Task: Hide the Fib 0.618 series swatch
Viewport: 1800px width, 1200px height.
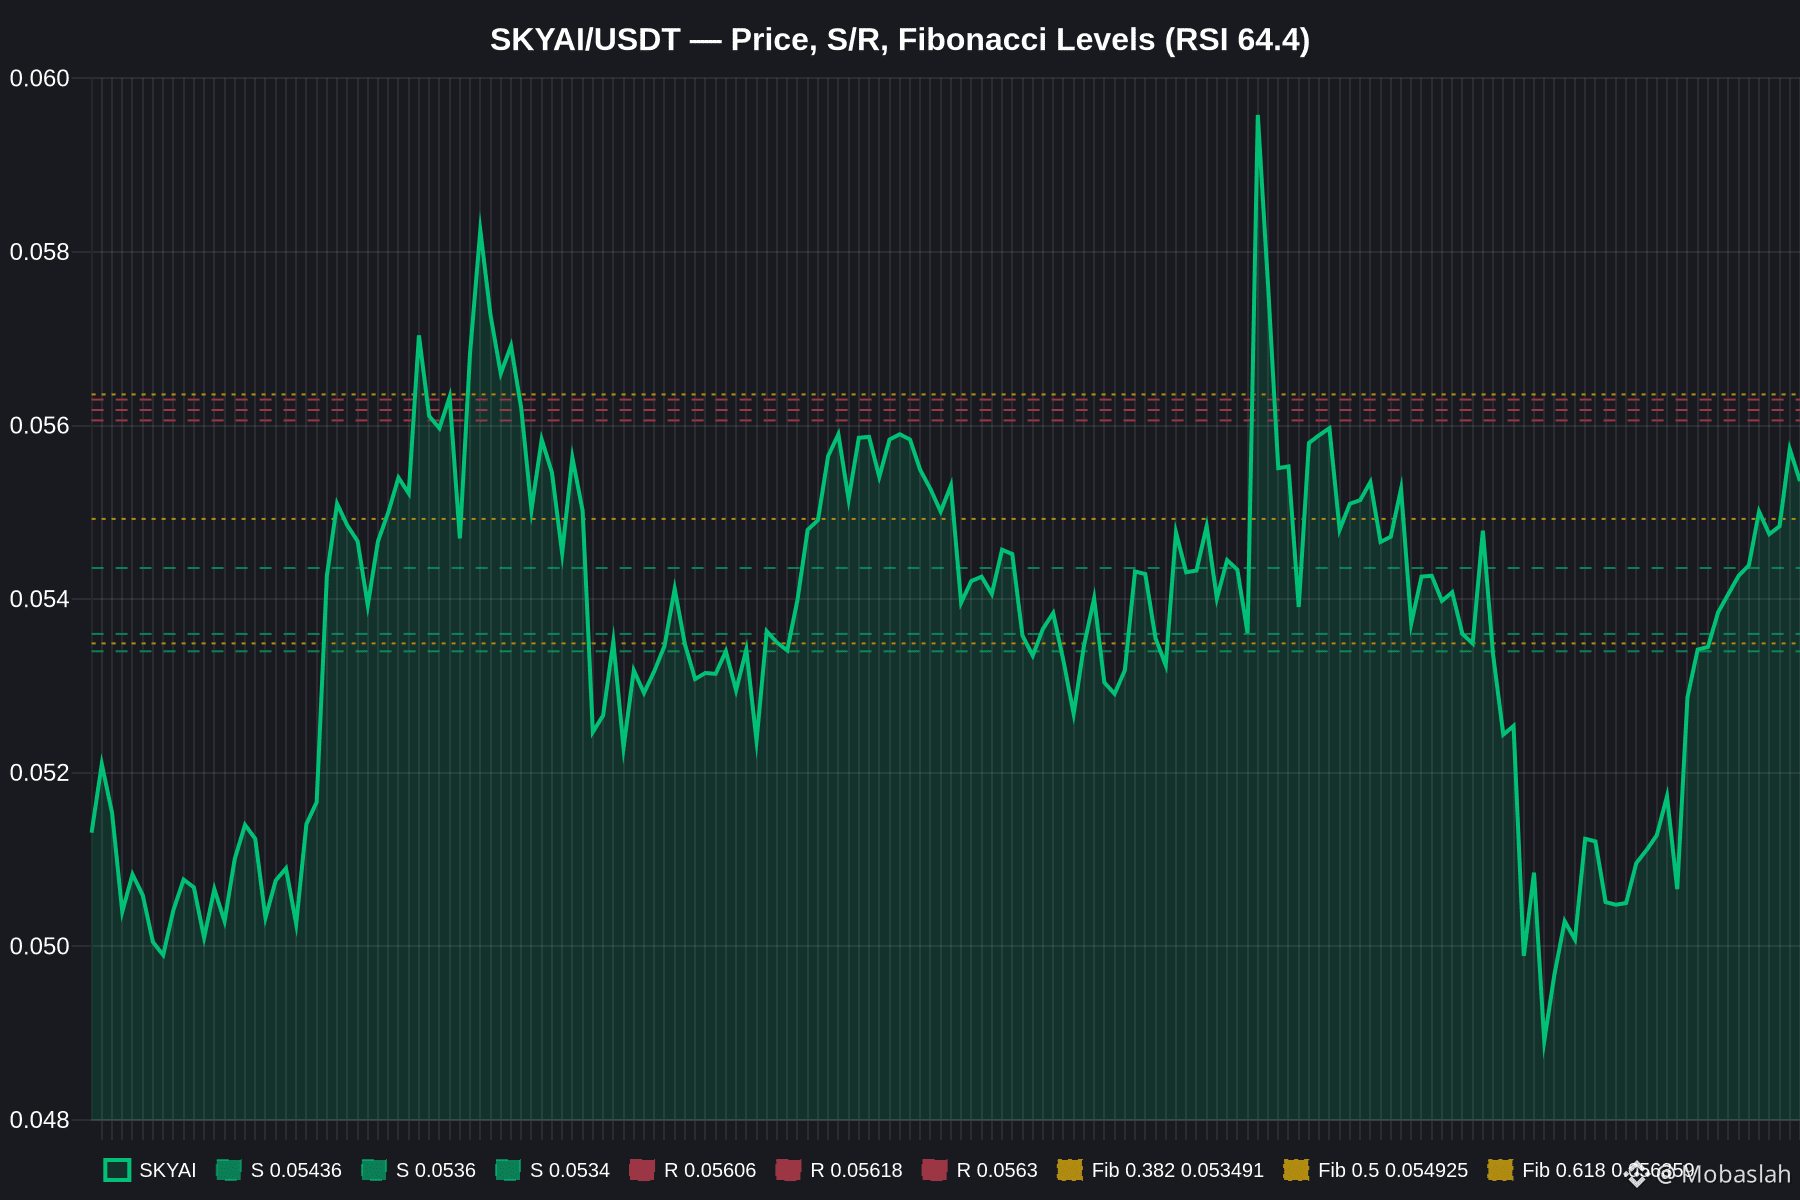Action: click(1500, 1170)
